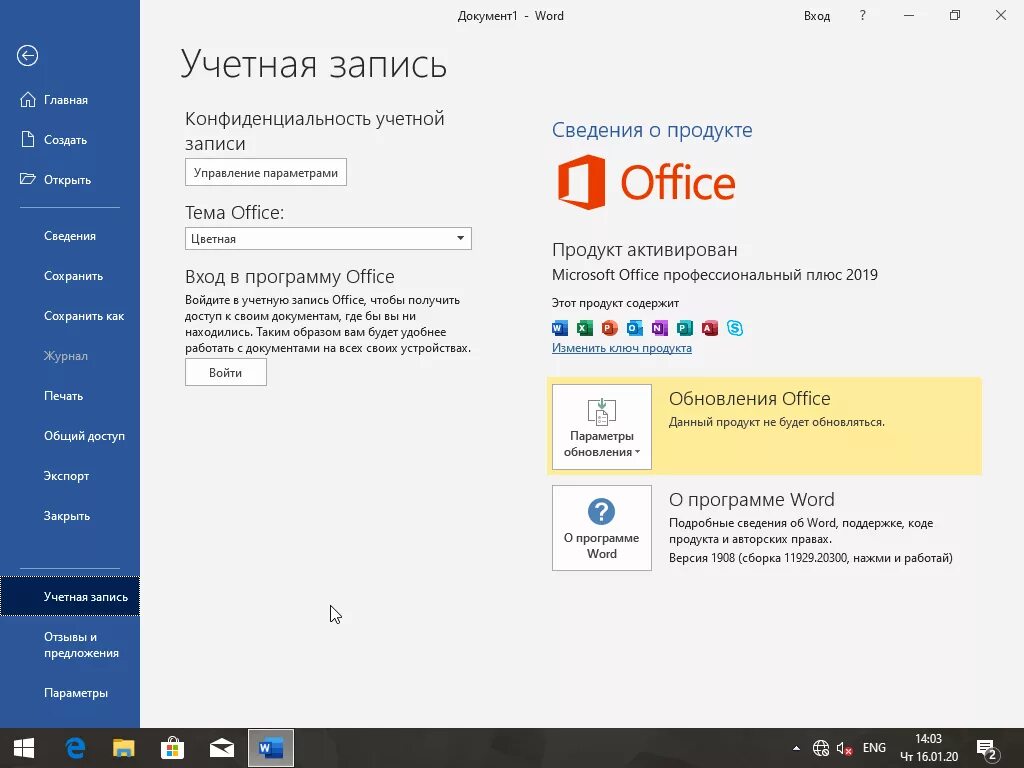Open the Сведения tab in the sidebar
Image resolution: width=1024 pixels, height=768 pixels.
70,236
